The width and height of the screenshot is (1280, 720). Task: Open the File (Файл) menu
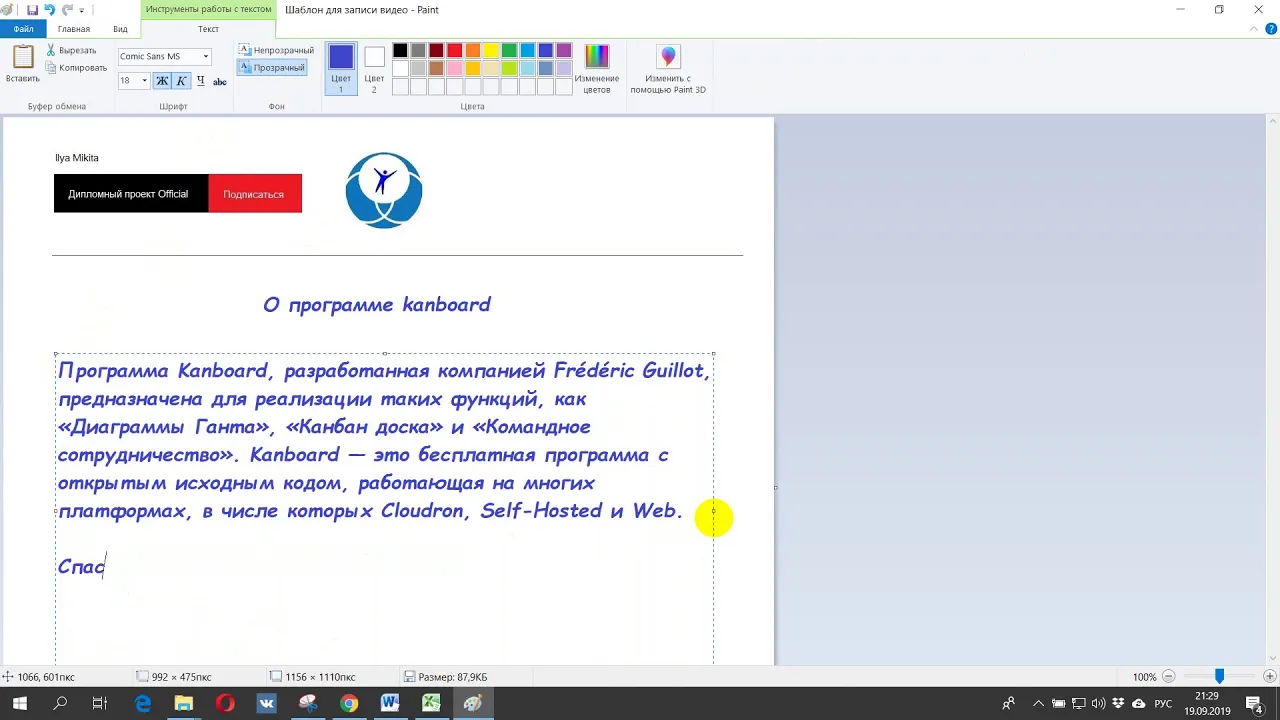pos(24,29)
